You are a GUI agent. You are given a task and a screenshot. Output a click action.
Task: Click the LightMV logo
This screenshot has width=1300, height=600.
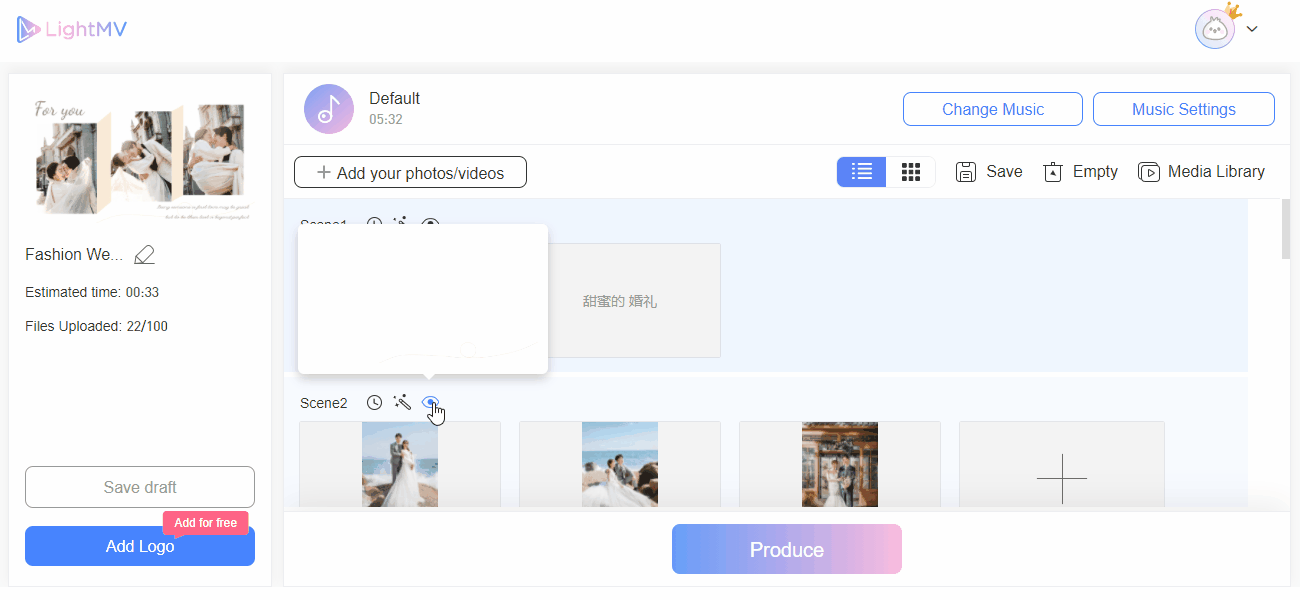(x=71, y=28)
